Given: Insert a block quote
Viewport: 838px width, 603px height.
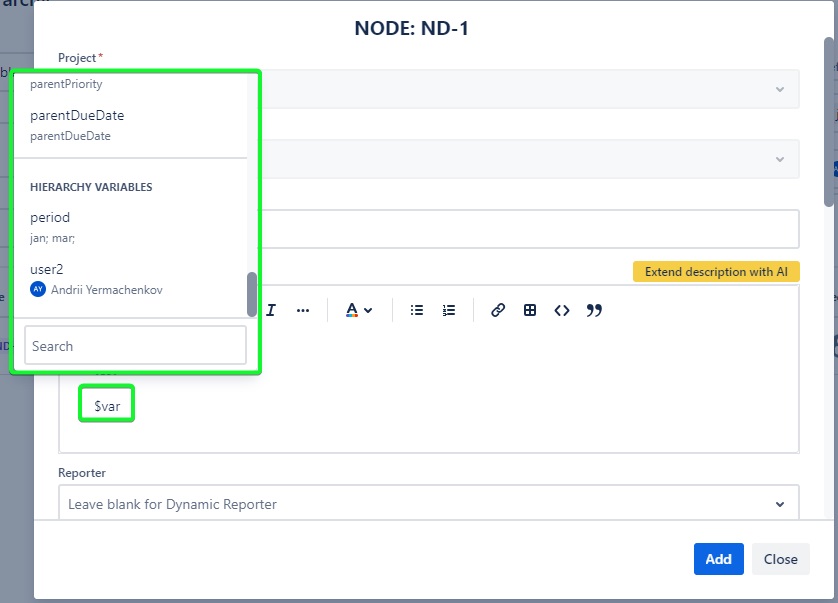Looking at the screenshot, I should pos(594,310).
